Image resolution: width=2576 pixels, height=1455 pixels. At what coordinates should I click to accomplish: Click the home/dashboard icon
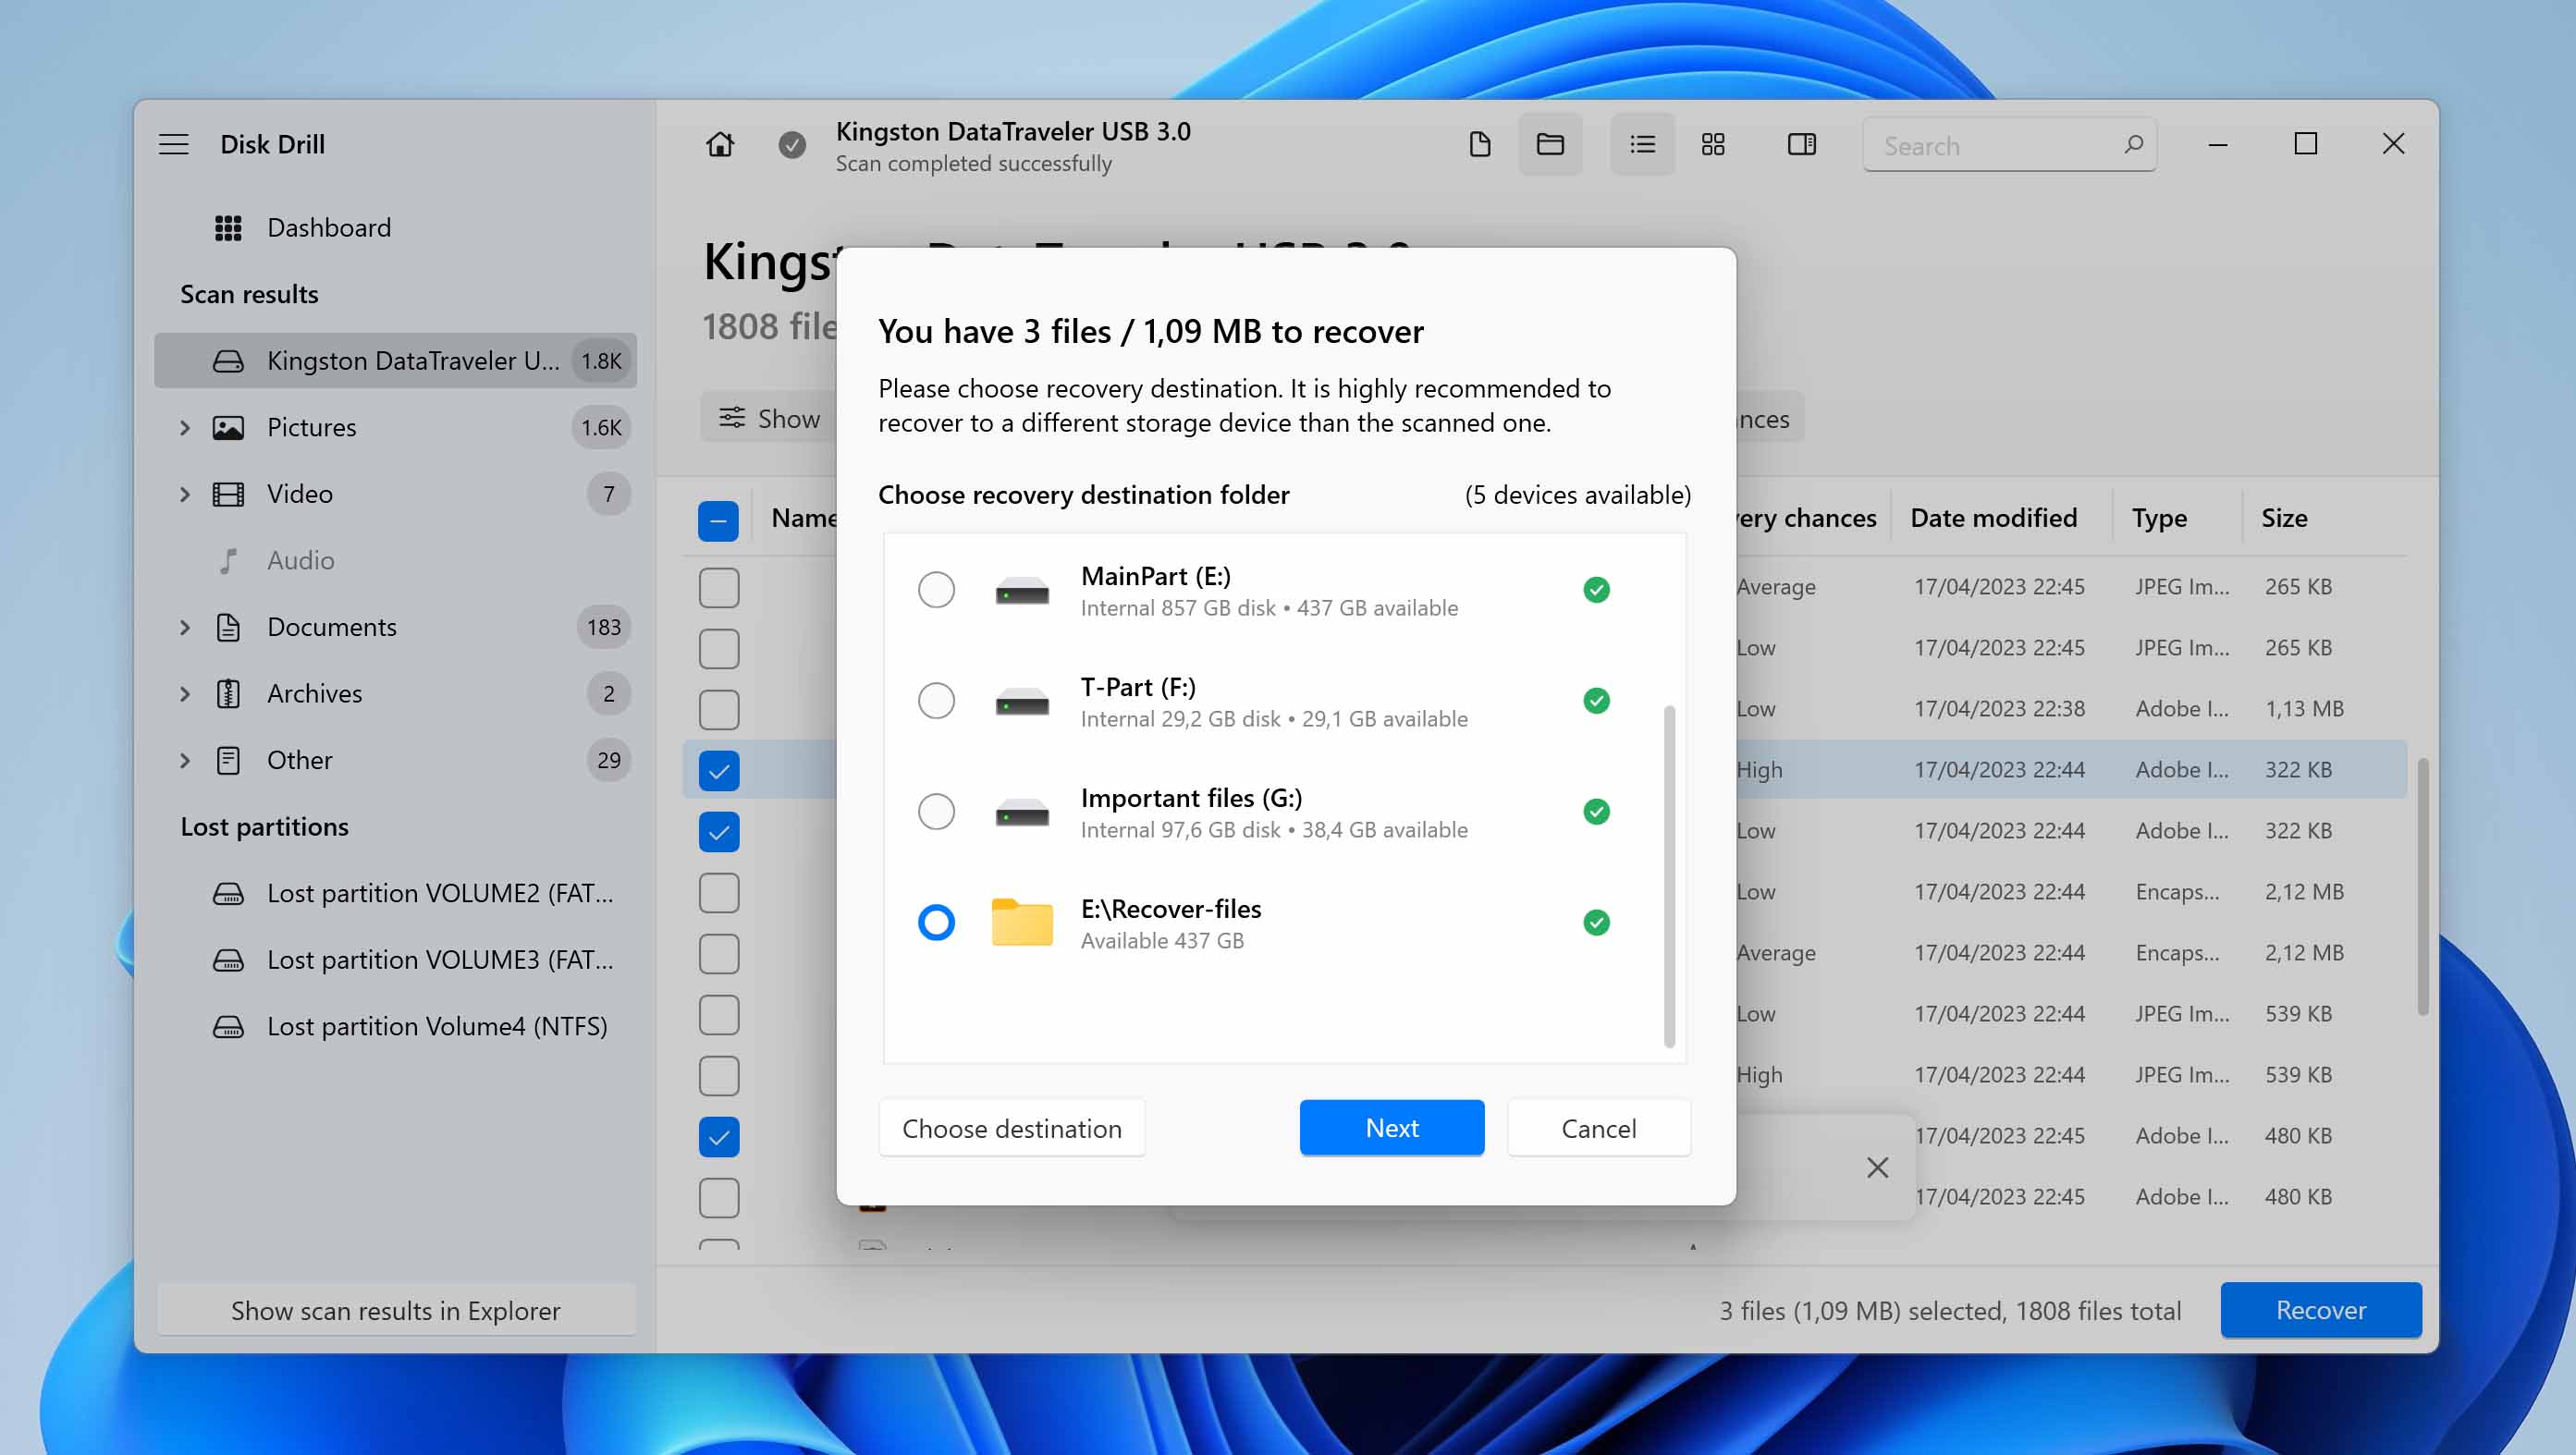[x=718, y=145]
